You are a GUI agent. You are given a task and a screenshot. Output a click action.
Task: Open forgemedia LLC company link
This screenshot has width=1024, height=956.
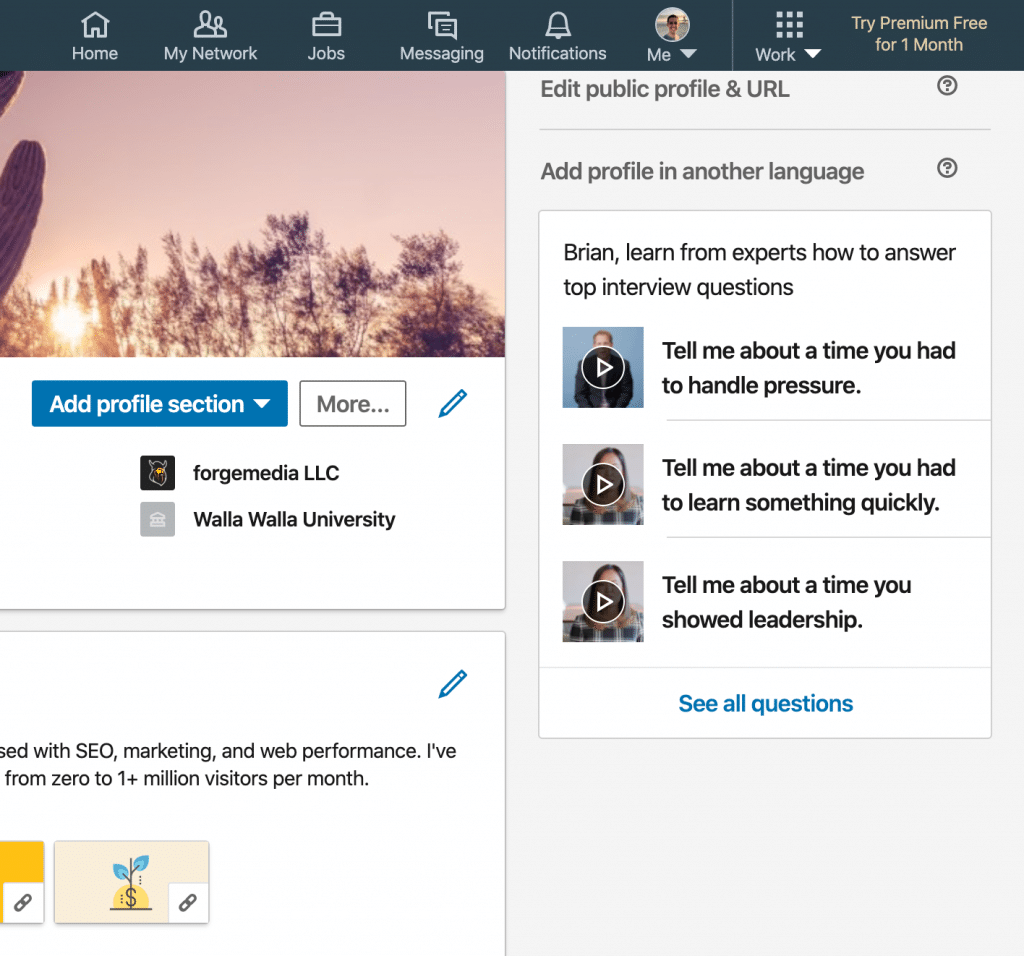point(266,473)
